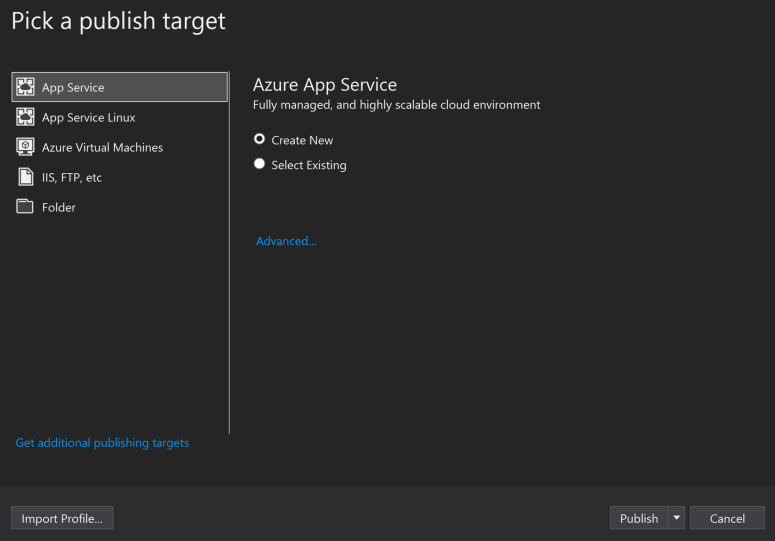The width and height of the screenshot is (775, 541).
Task: Cancel the publish dialog
Action: point(727,518)
